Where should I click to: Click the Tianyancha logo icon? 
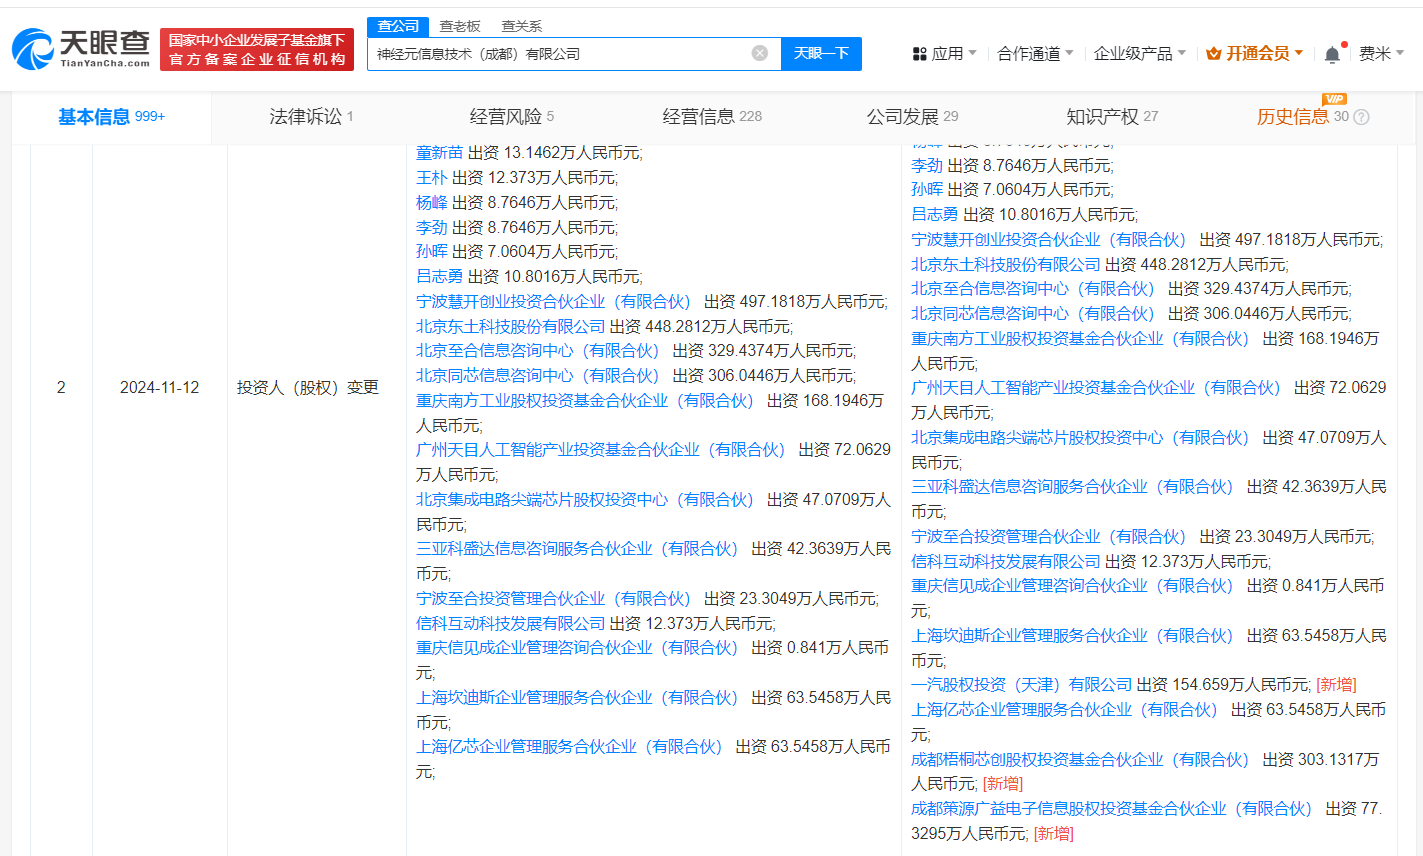pyautogui.click(x=32, y=49)
